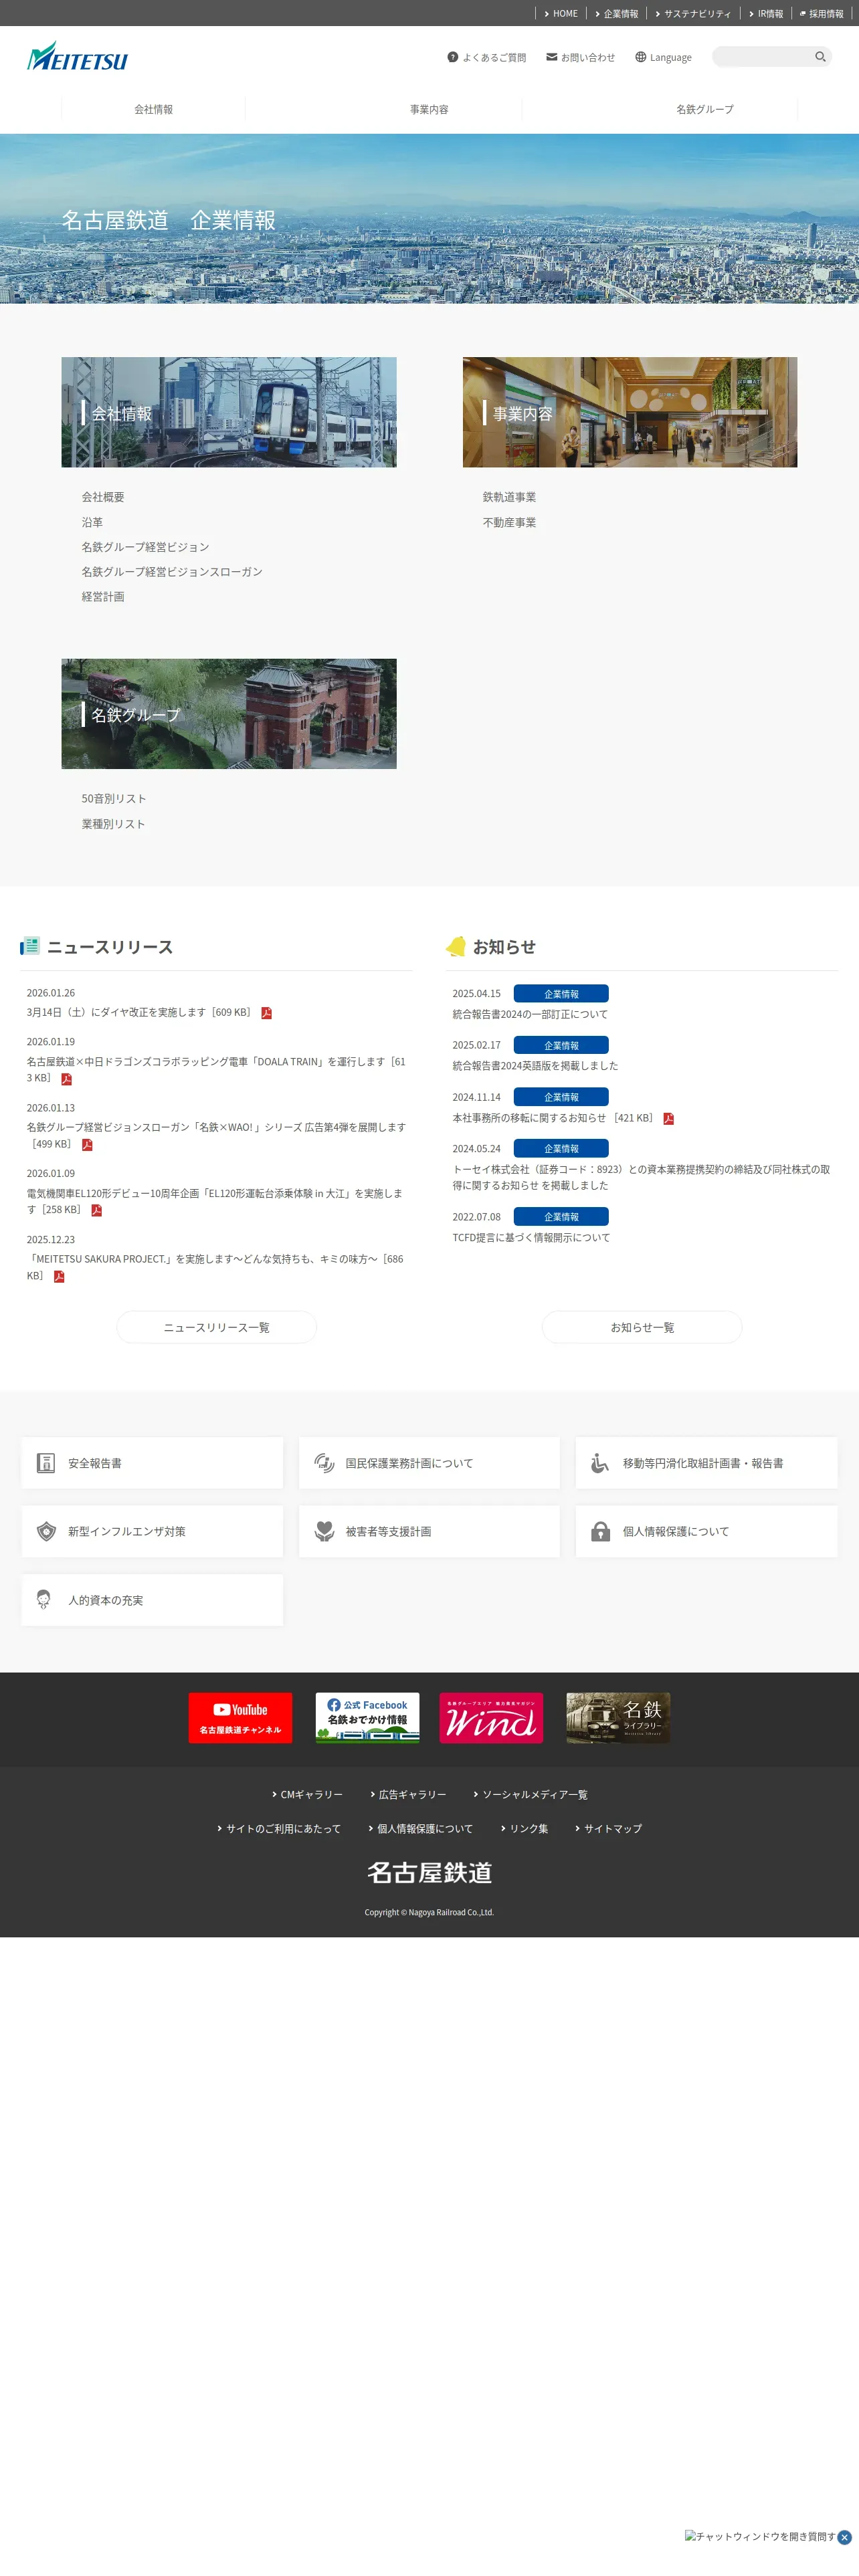Click the FAQ question mark icon

[x=452, y=57]
